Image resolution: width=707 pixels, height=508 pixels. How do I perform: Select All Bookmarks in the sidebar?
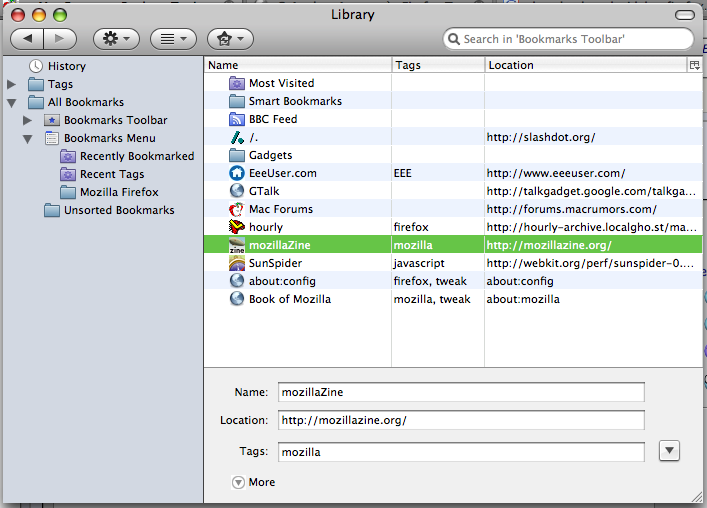click(86, 102)
